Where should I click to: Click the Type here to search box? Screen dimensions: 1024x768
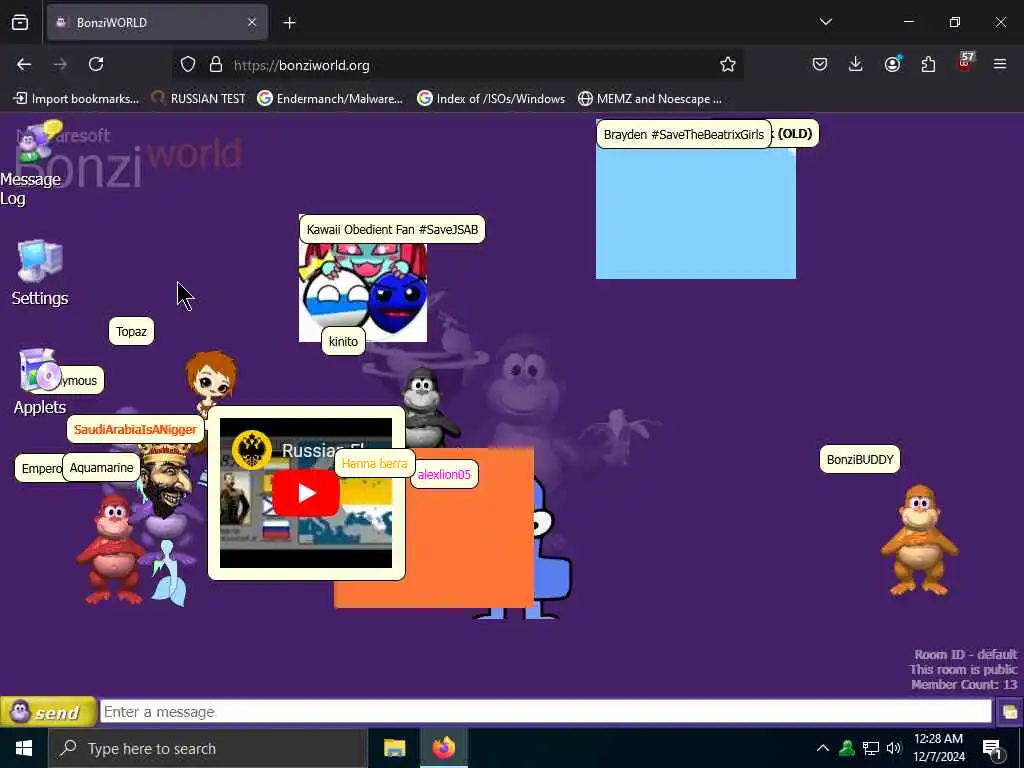coord(208,748)
